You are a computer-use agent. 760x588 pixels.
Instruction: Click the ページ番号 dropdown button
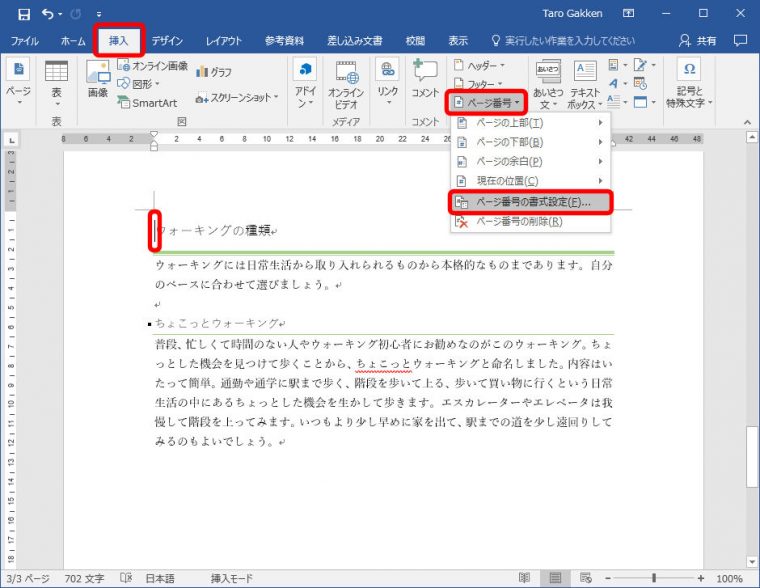click(x=487, y=102)
